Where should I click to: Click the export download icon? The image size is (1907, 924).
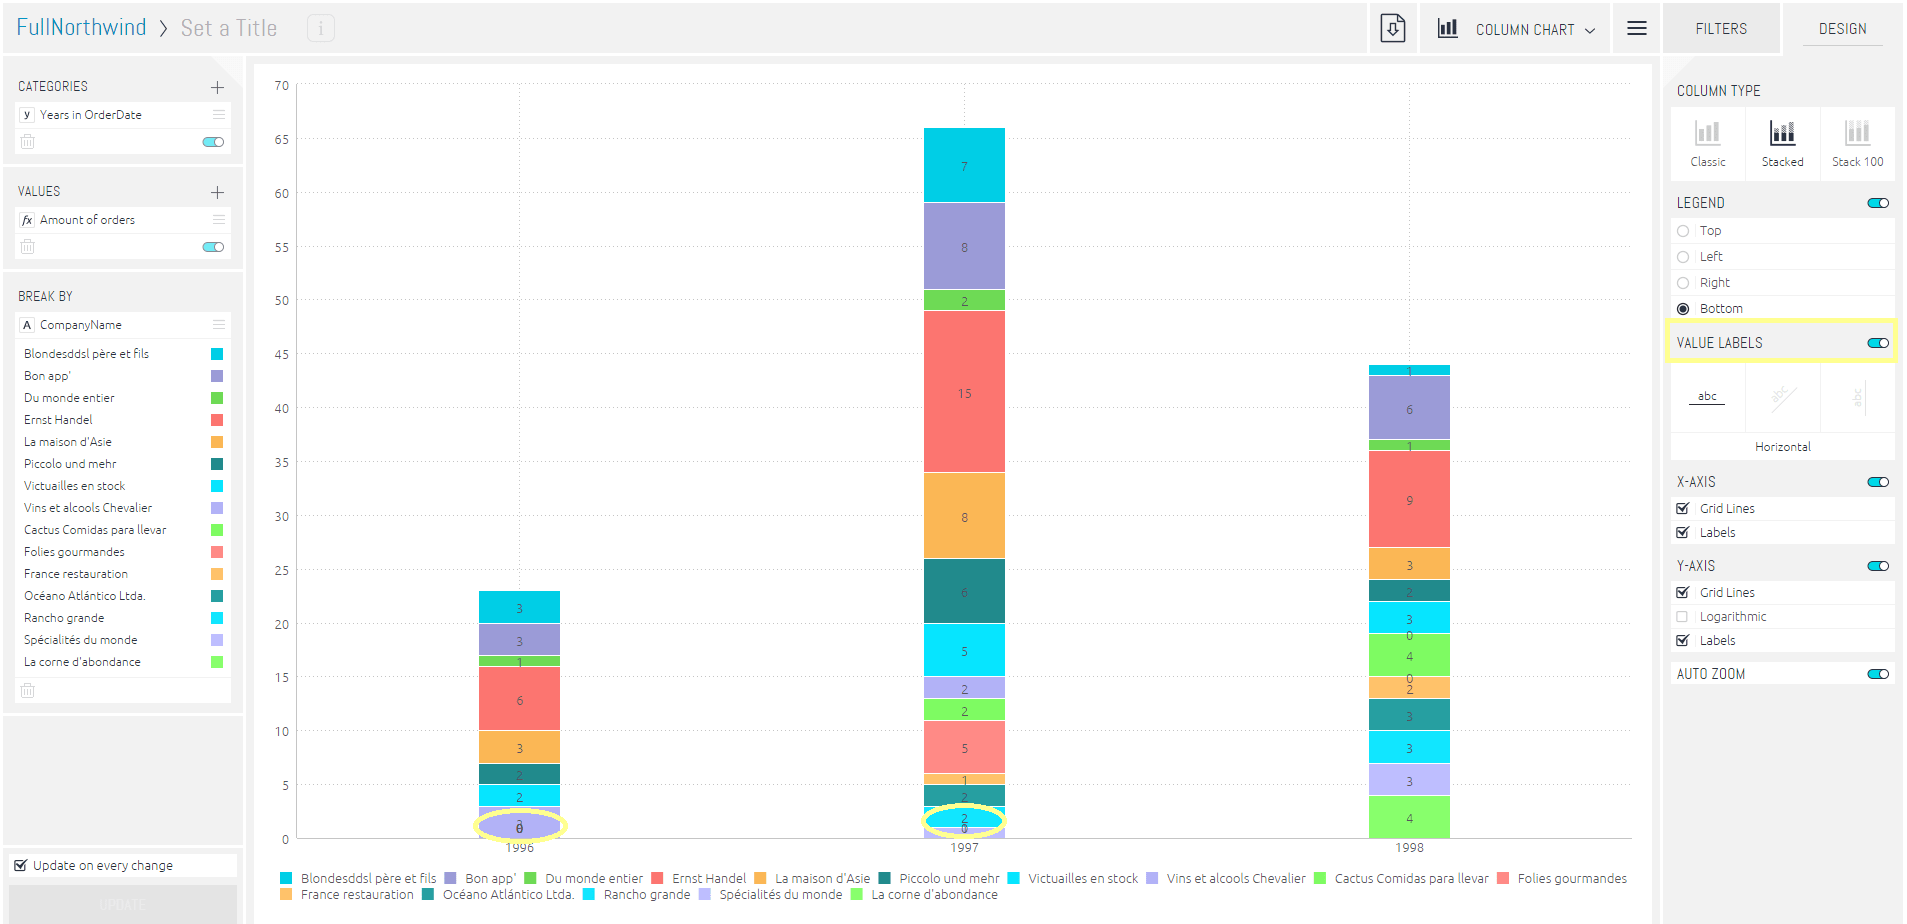point(1392,28)
